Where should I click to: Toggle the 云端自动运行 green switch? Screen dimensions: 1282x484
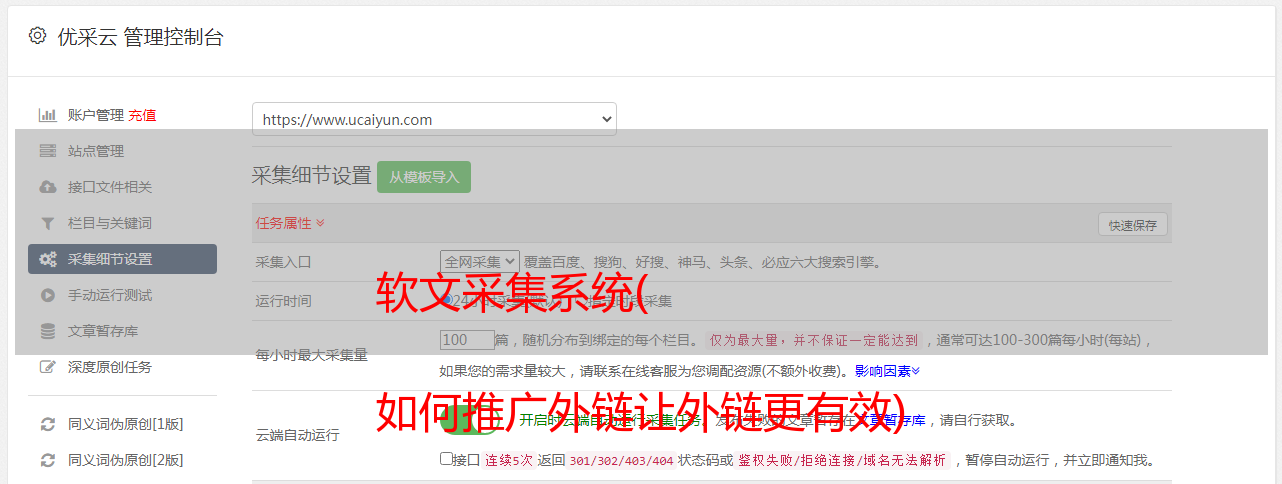(x=468, y=420)
